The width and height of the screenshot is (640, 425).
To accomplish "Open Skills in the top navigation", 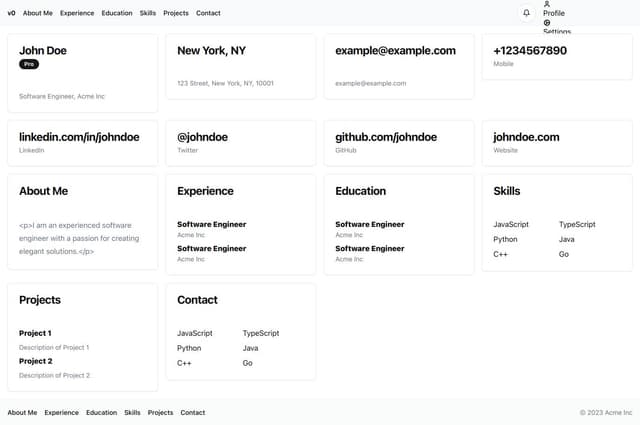I will point(148,13).
